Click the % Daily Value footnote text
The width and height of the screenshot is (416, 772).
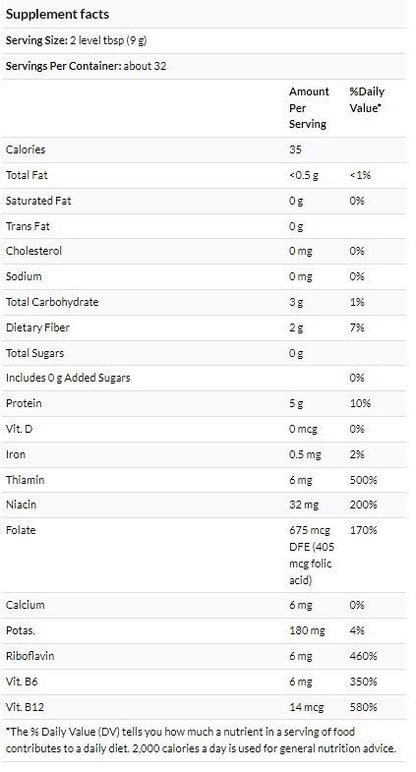(x=200, y=740)
